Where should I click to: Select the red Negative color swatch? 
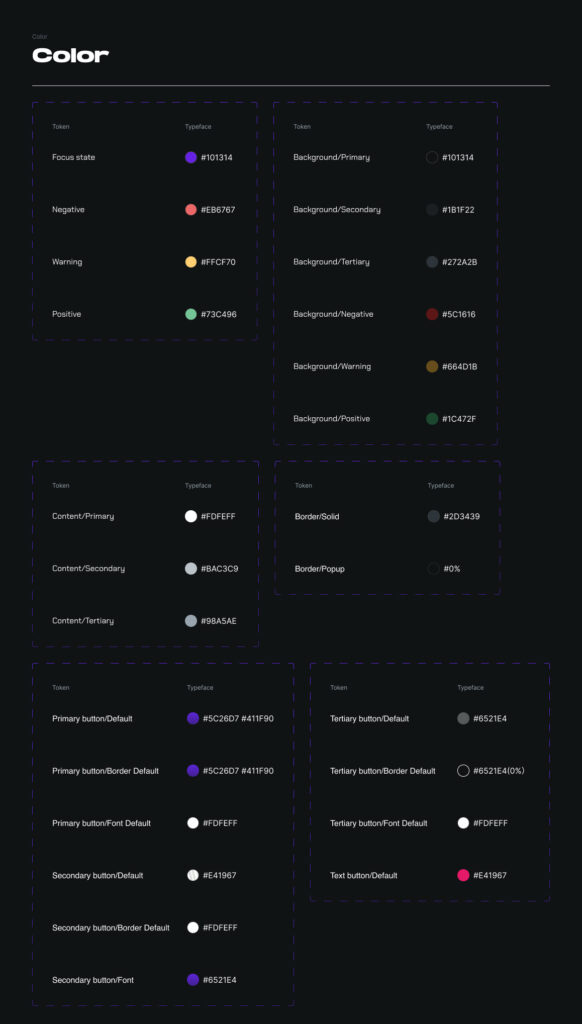(191, 210)
